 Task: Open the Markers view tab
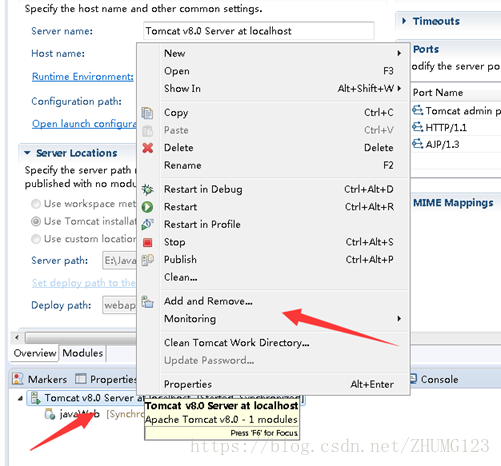(39, 379)
